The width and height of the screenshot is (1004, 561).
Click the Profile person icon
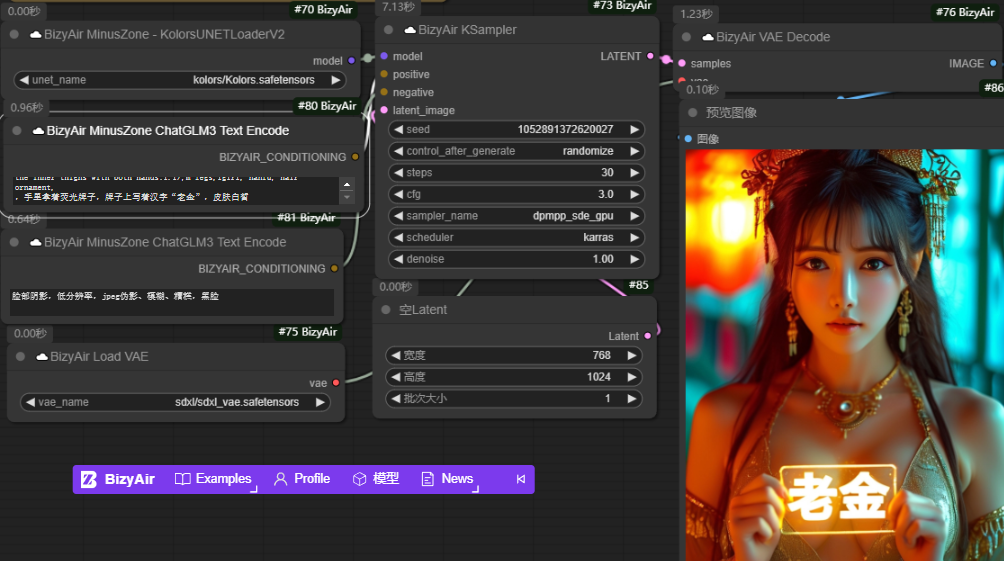(280, 479)
